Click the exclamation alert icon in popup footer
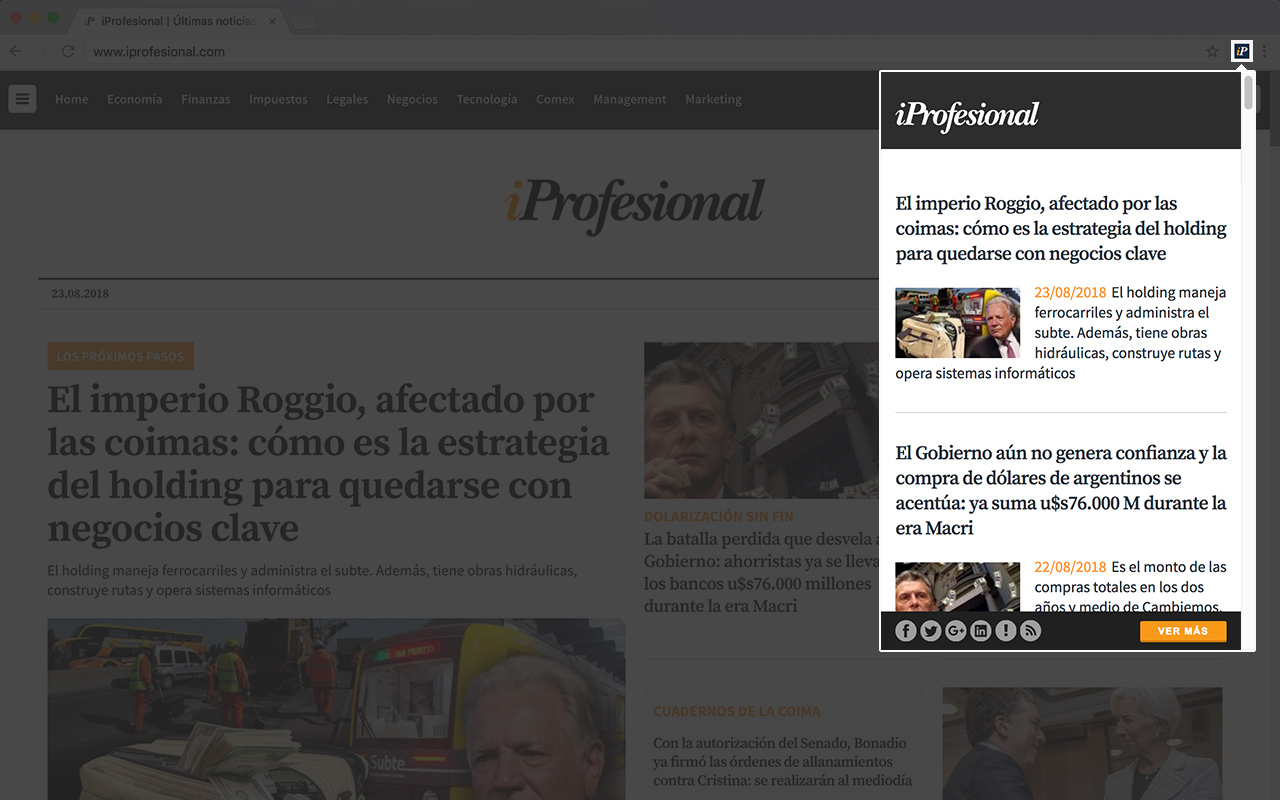This screenshot has height=800, width=1280. pos(1006,631)
